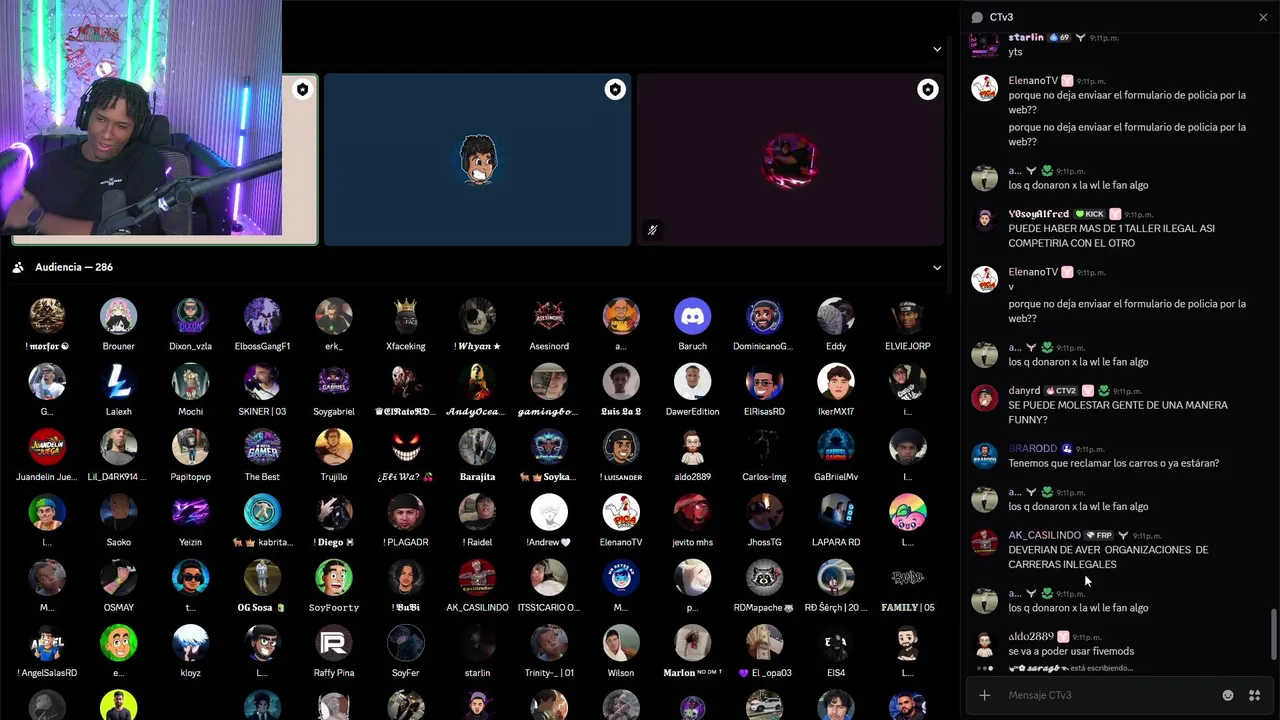
Task: Open Baruch's Discord-logo avatar
Action: 692,316
